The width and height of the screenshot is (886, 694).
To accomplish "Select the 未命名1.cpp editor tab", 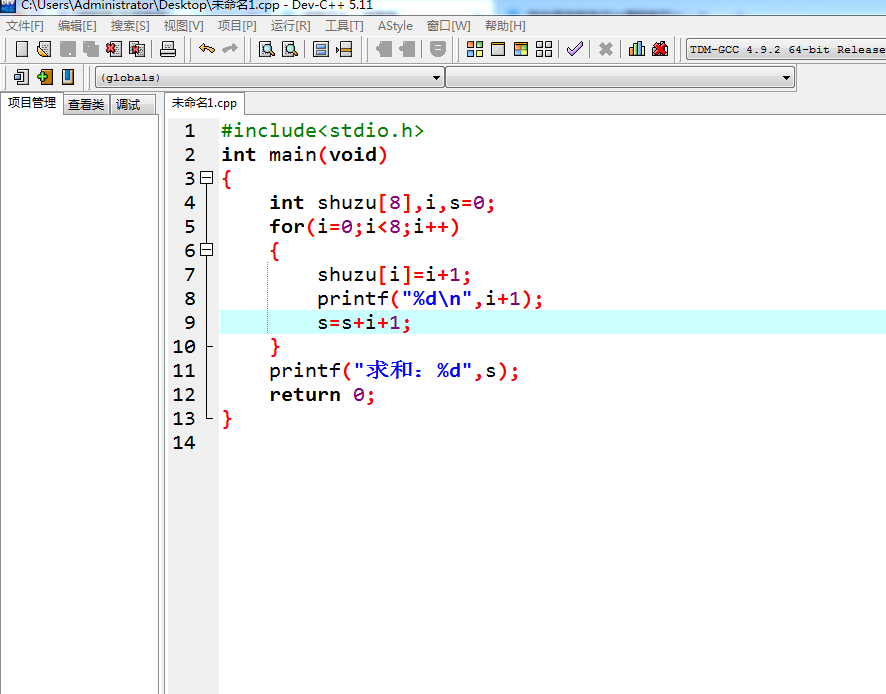I will 204,103.
